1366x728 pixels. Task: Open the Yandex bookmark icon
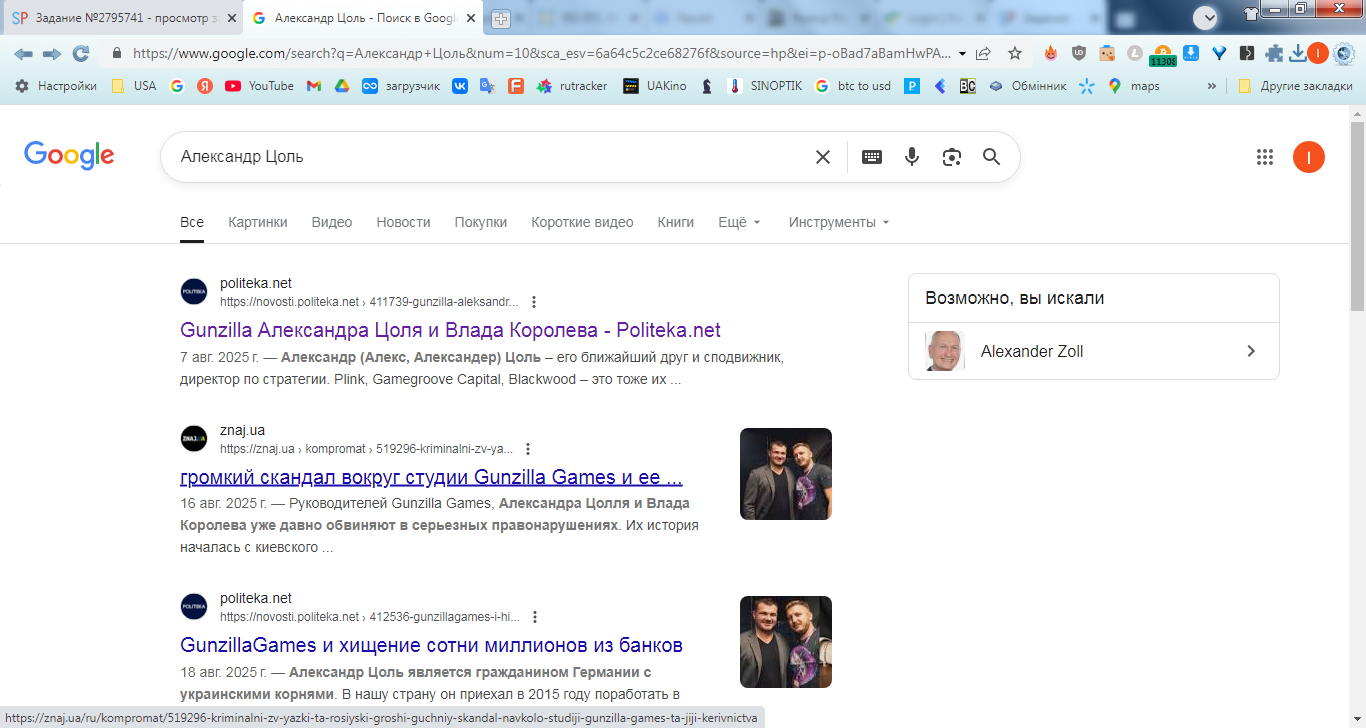(205, 86)
